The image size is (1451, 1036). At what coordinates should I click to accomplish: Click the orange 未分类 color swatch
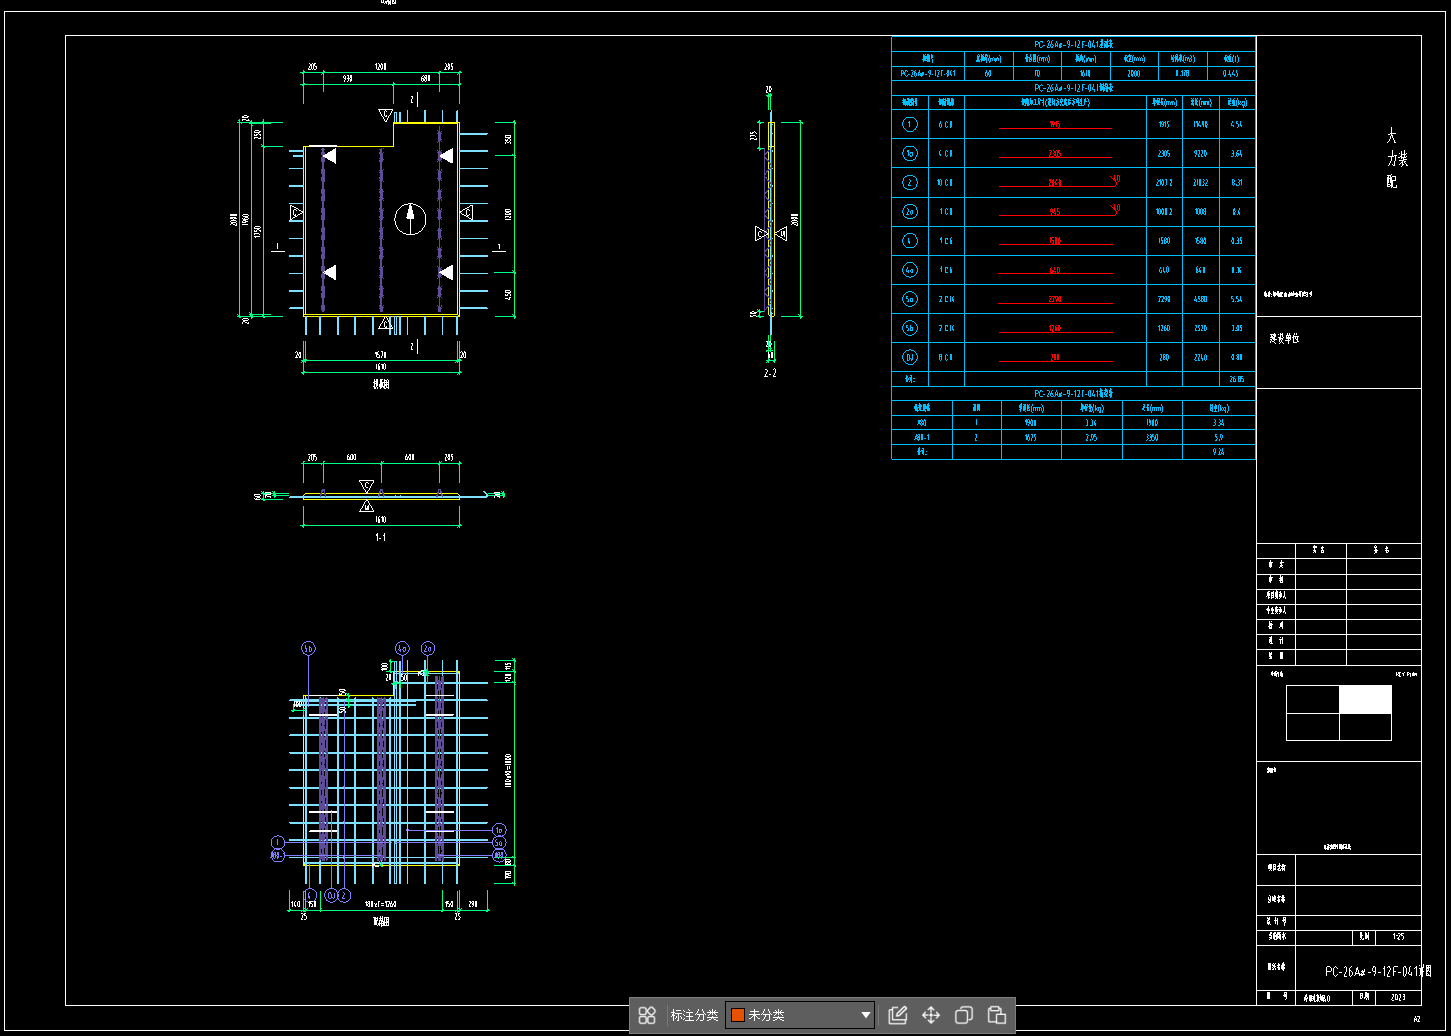(x=738, y=1015)
